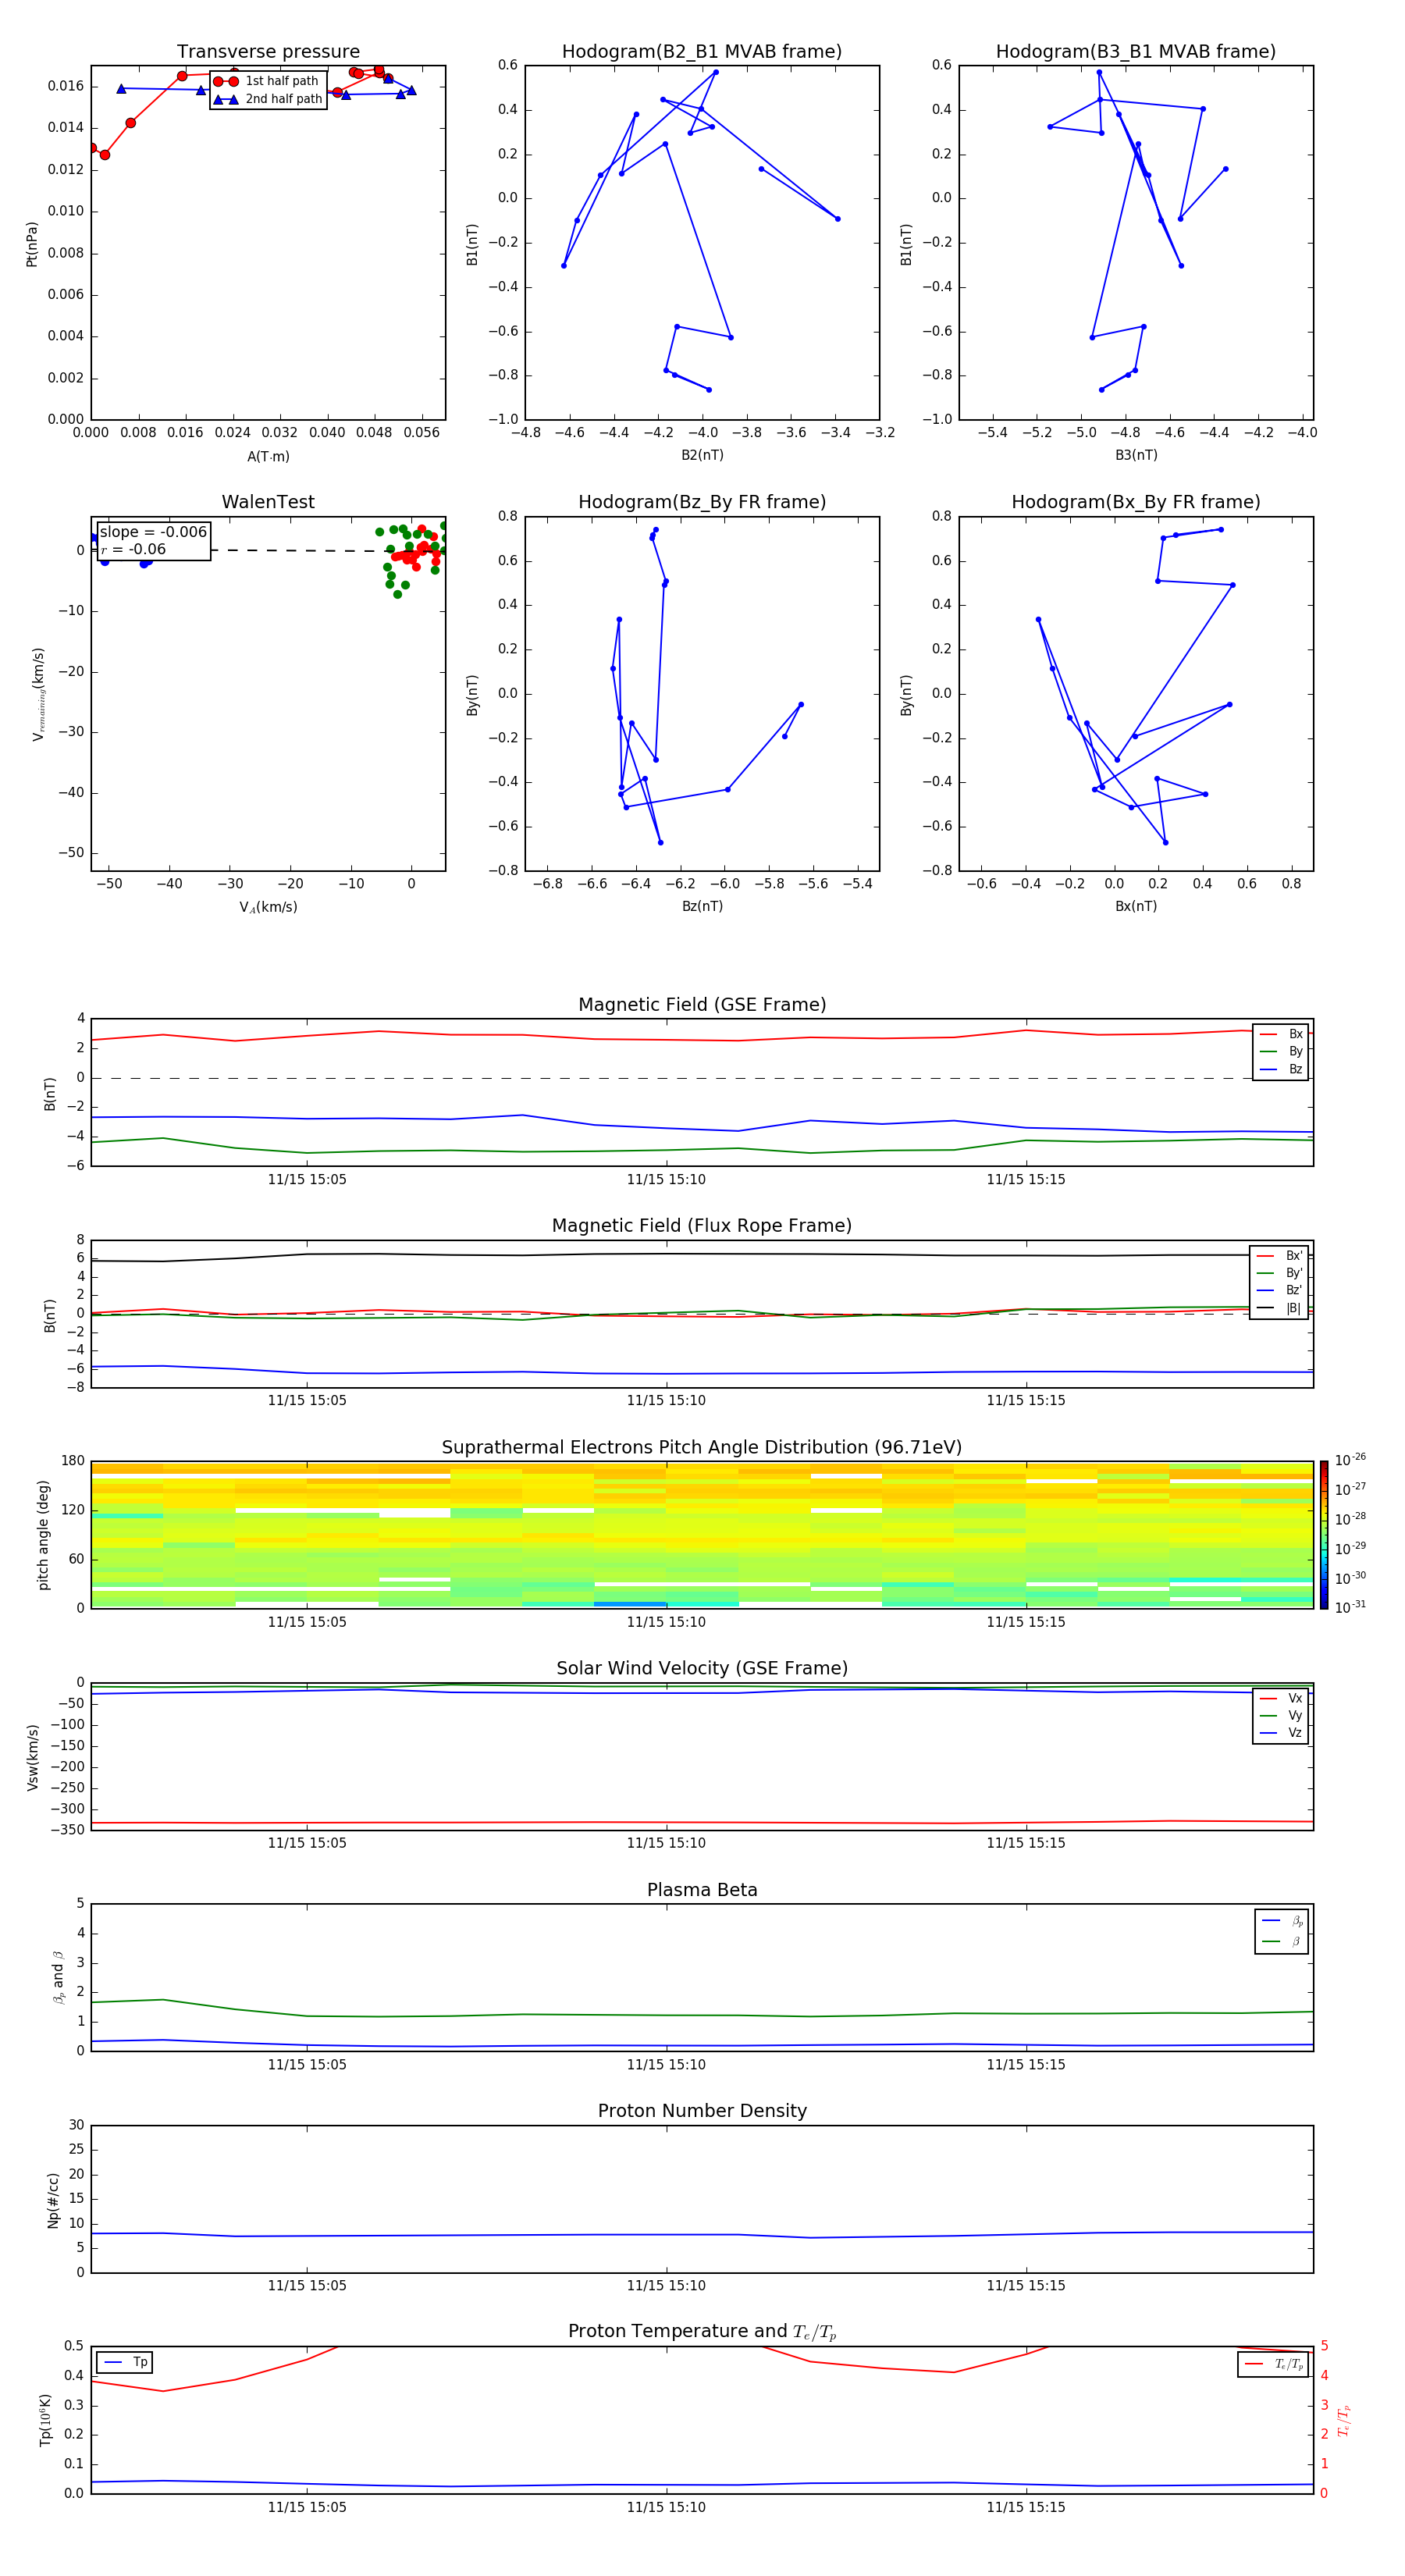Click "11/15 15:10" tick under GSE magnetic field
This screenshot has height=2576, width=1405.
pos(666,1179)
